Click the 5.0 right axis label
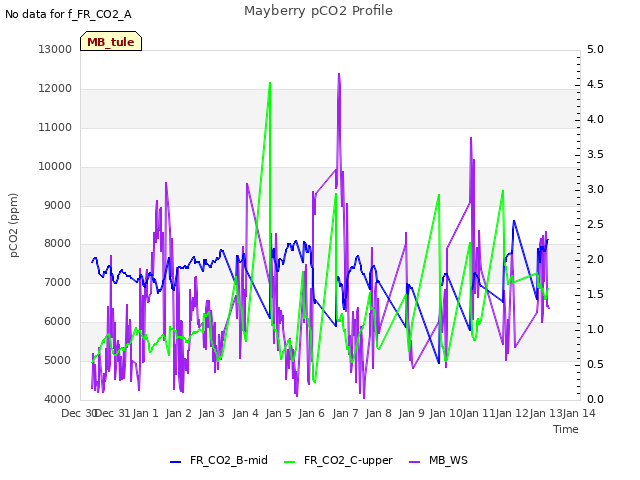640x480 pixels. click(595, 49)
